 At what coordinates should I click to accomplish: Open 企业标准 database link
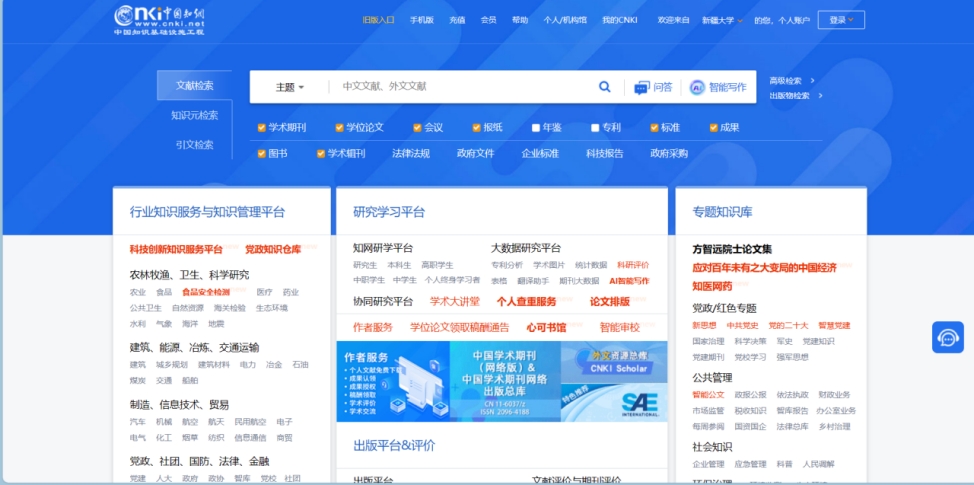540,153
